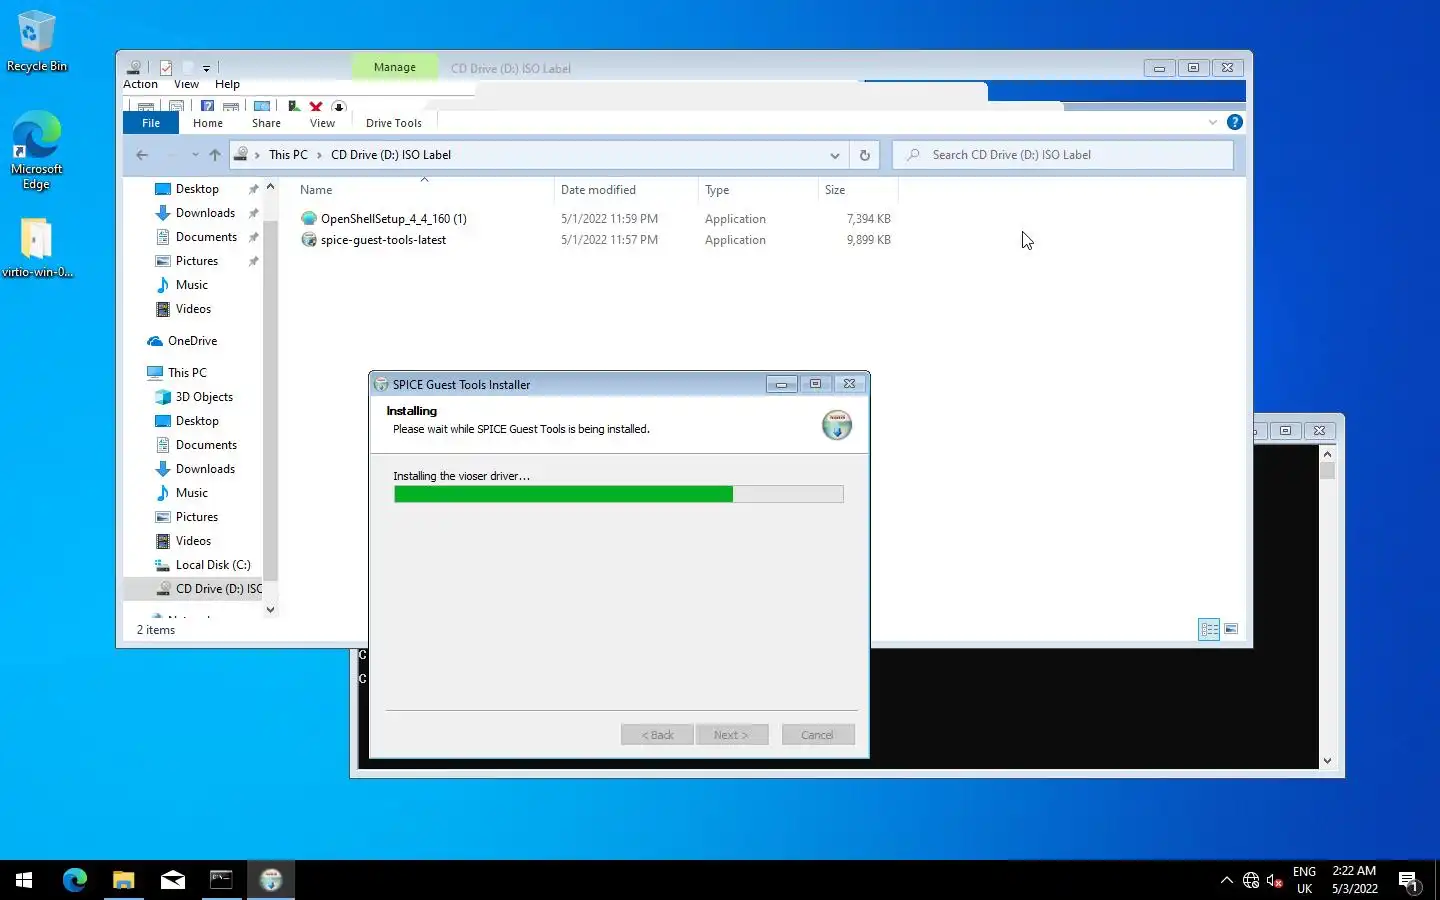This screenshot has height=900, width=1440.
Task: Click the Cancel button in SPICE installer
Action: point(818,735)
